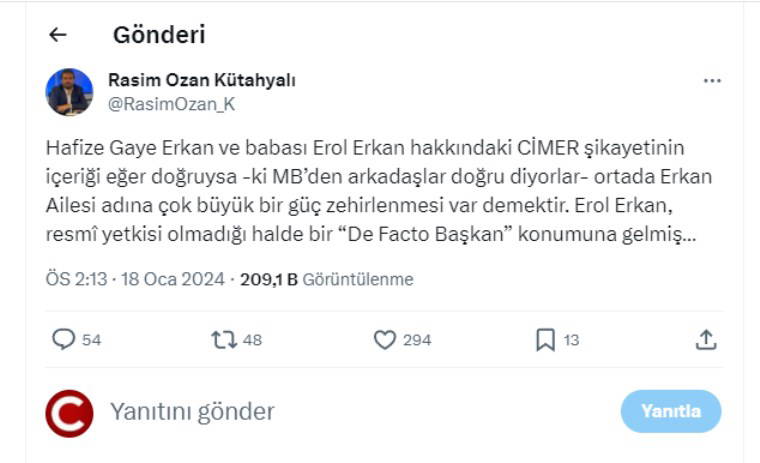Screen dimensions: 760x463
Task: Click the Yanıtla reply button
Action: [670, 411]
